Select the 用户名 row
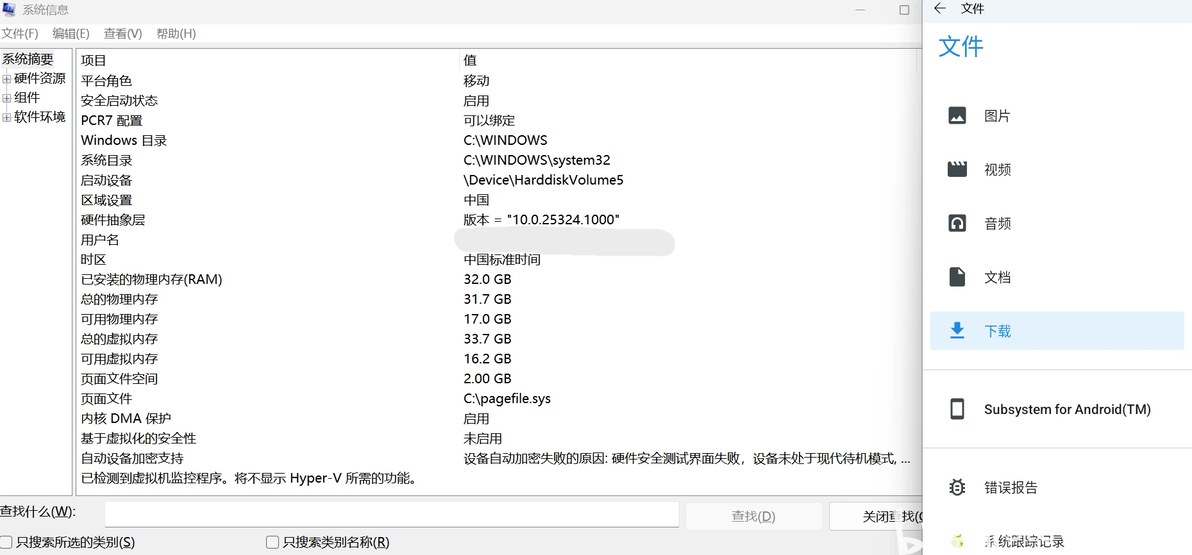 point(497,239)
